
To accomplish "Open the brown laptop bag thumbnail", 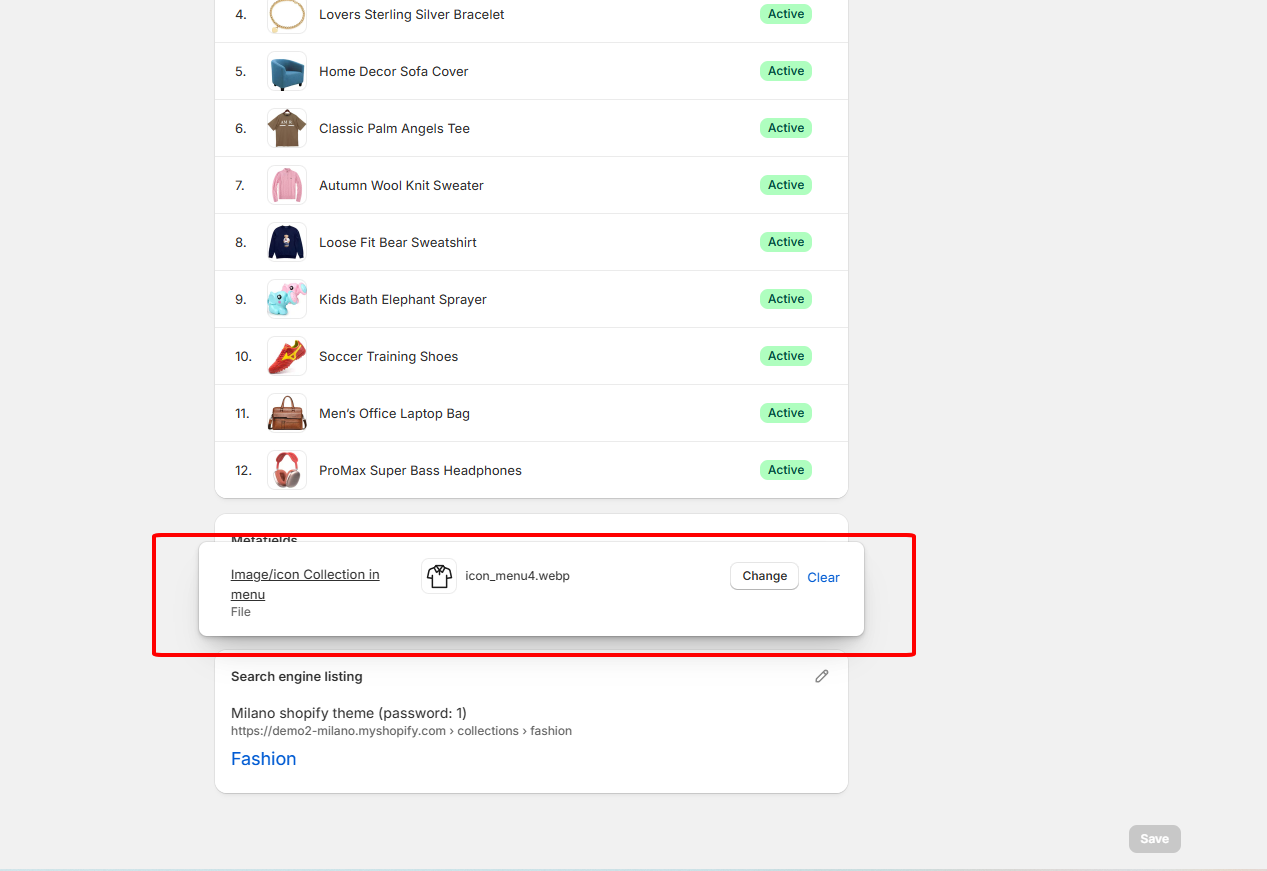I will click(x=287, y=414).
